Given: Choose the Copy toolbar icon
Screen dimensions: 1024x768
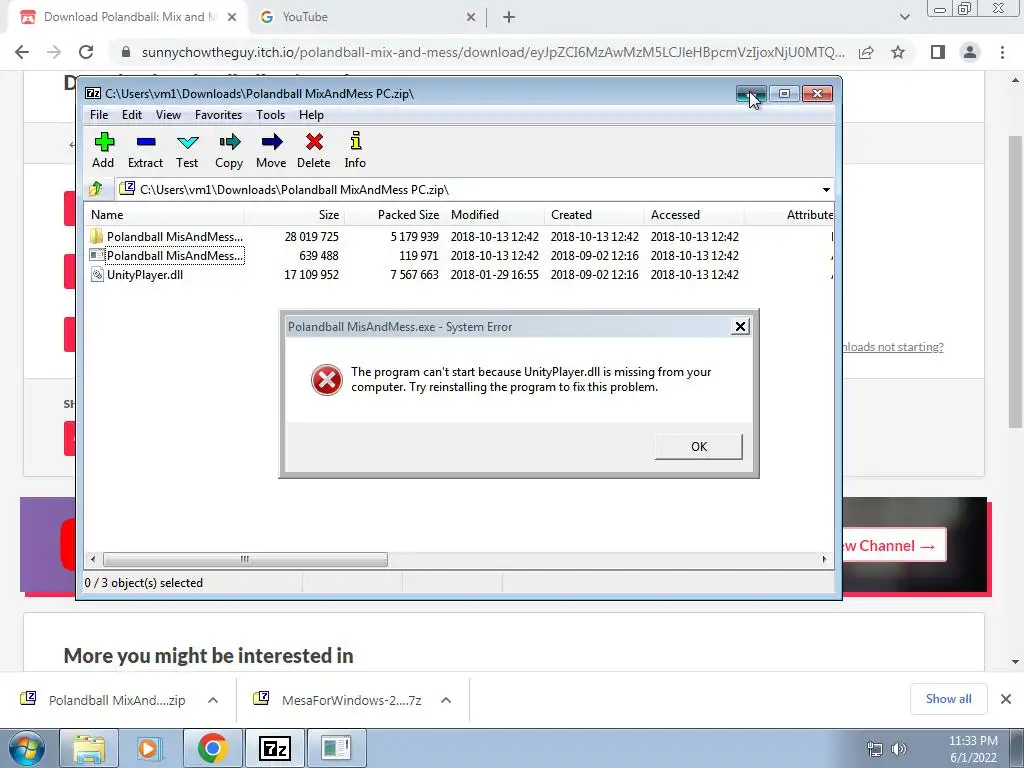Looking at the screenshot, I should (229, 150).
